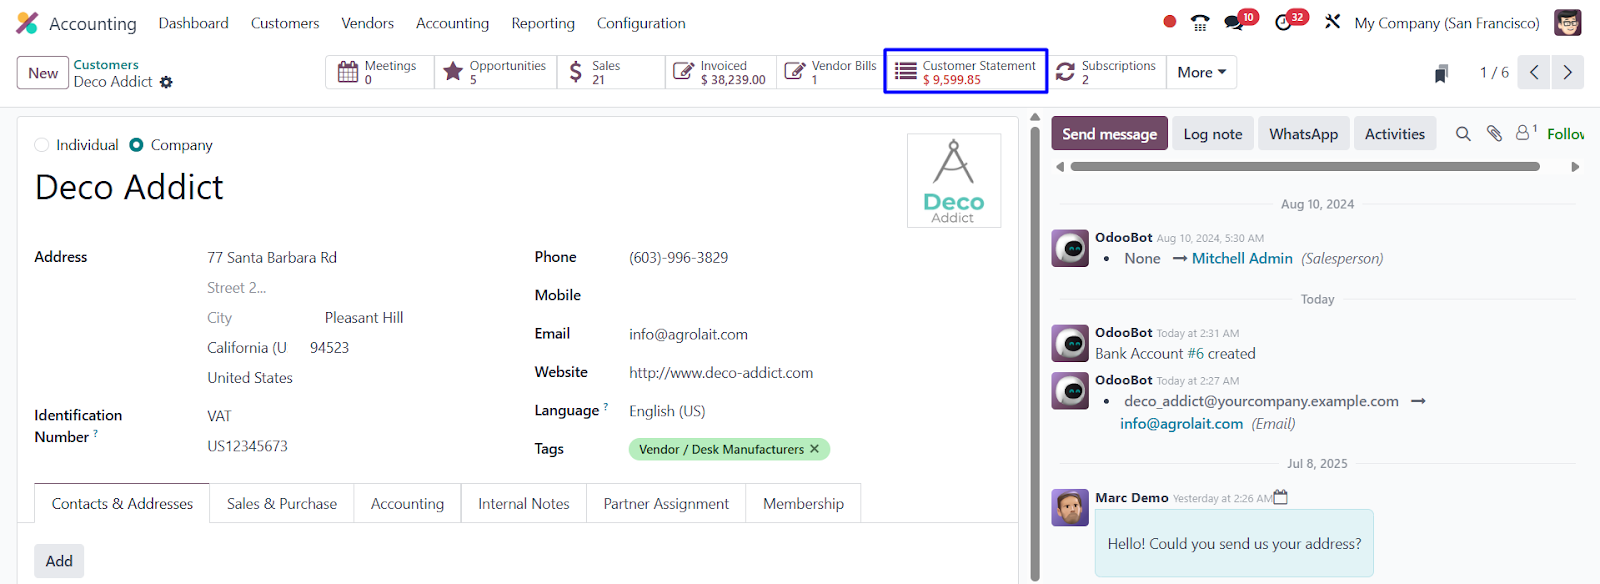This screenshot has height=584, width=1600.
Task: Open Opportunities star stat button
Action: (x=495, y=72)
